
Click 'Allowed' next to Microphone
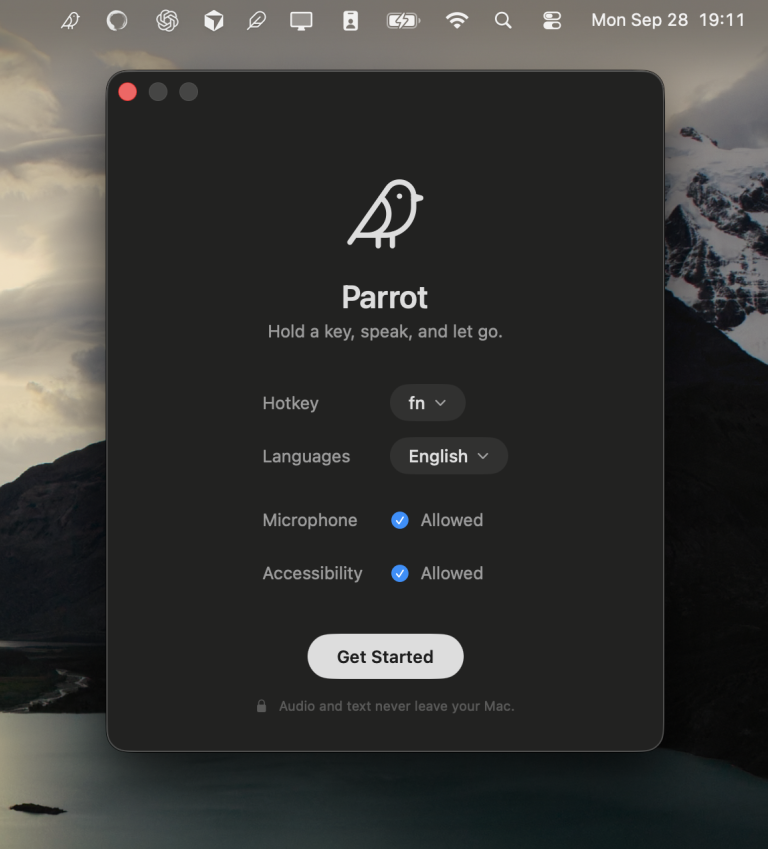452,520
